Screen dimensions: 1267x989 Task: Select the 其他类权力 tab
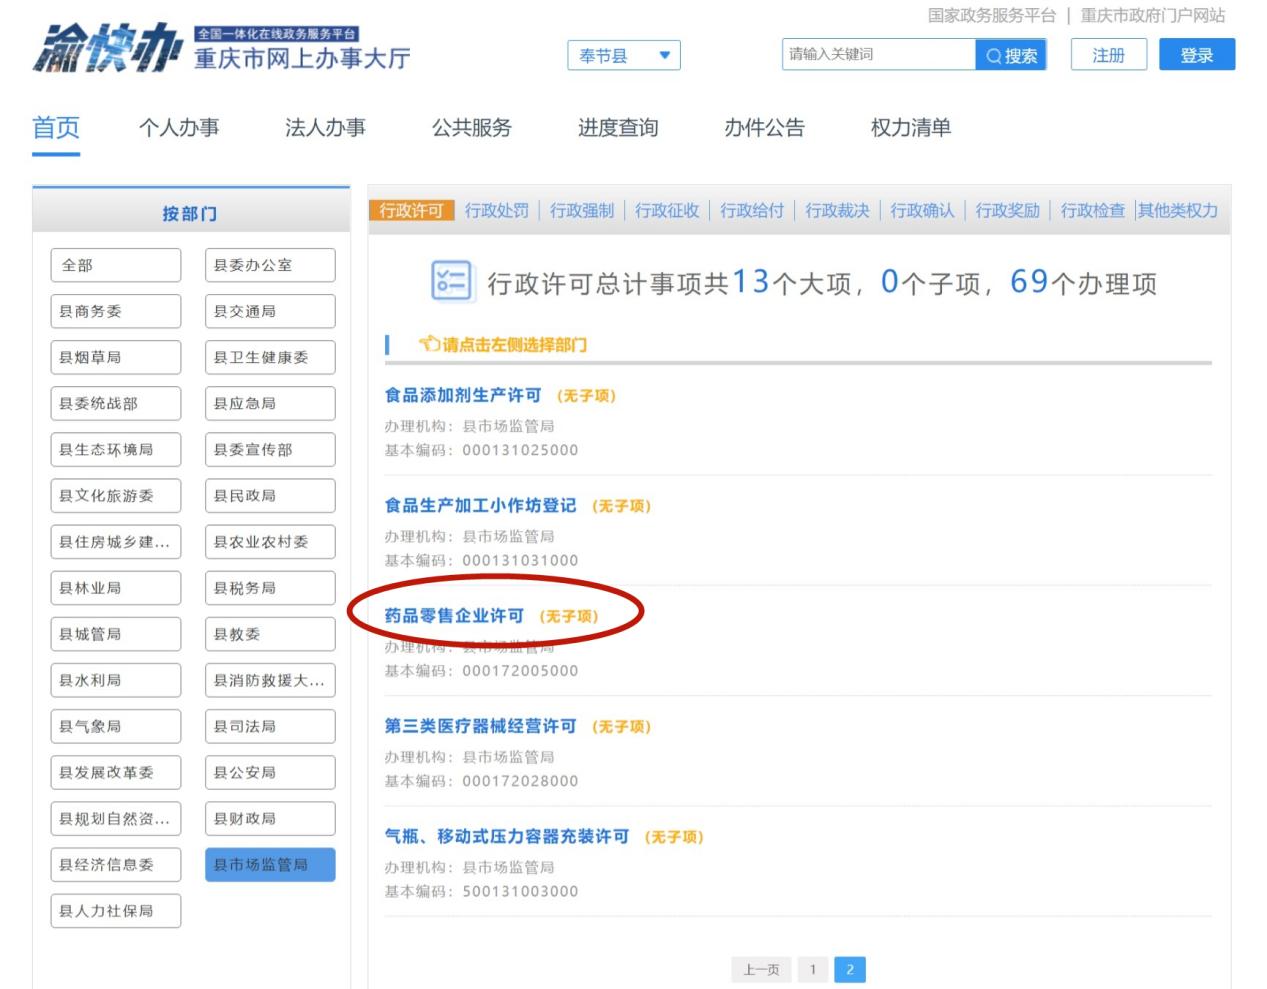(x=1177, y=210)
